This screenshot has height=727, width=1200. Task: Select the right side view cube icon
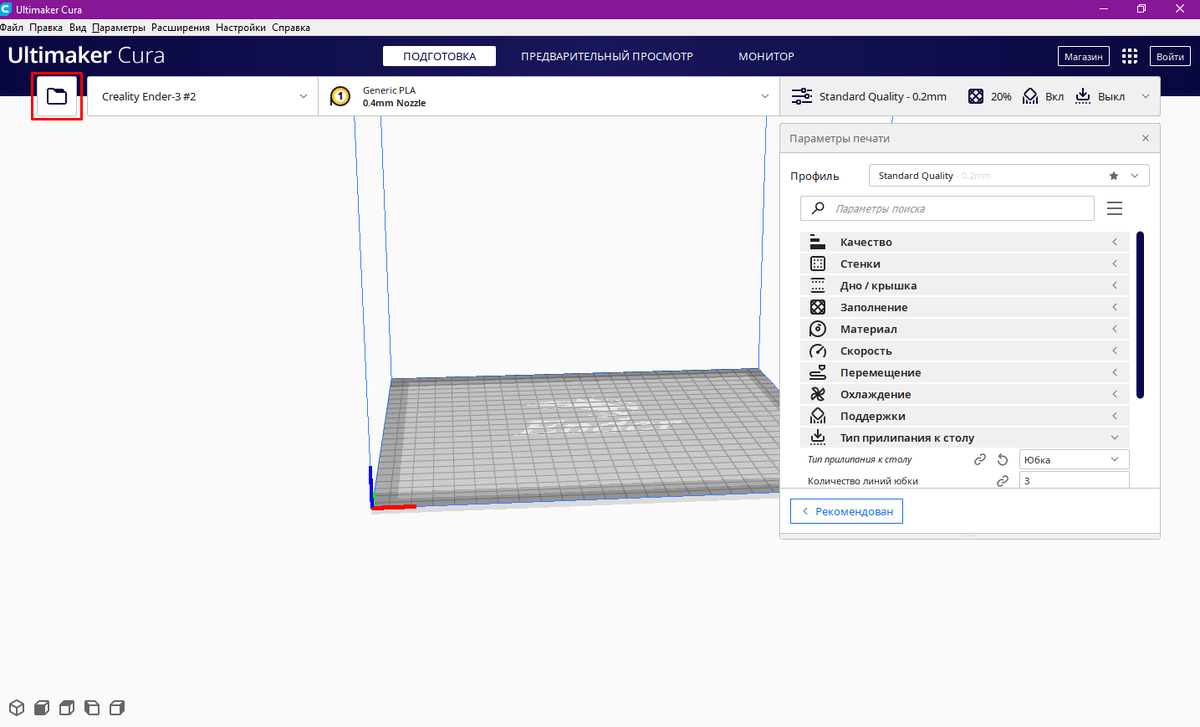(x=117, y=708)
